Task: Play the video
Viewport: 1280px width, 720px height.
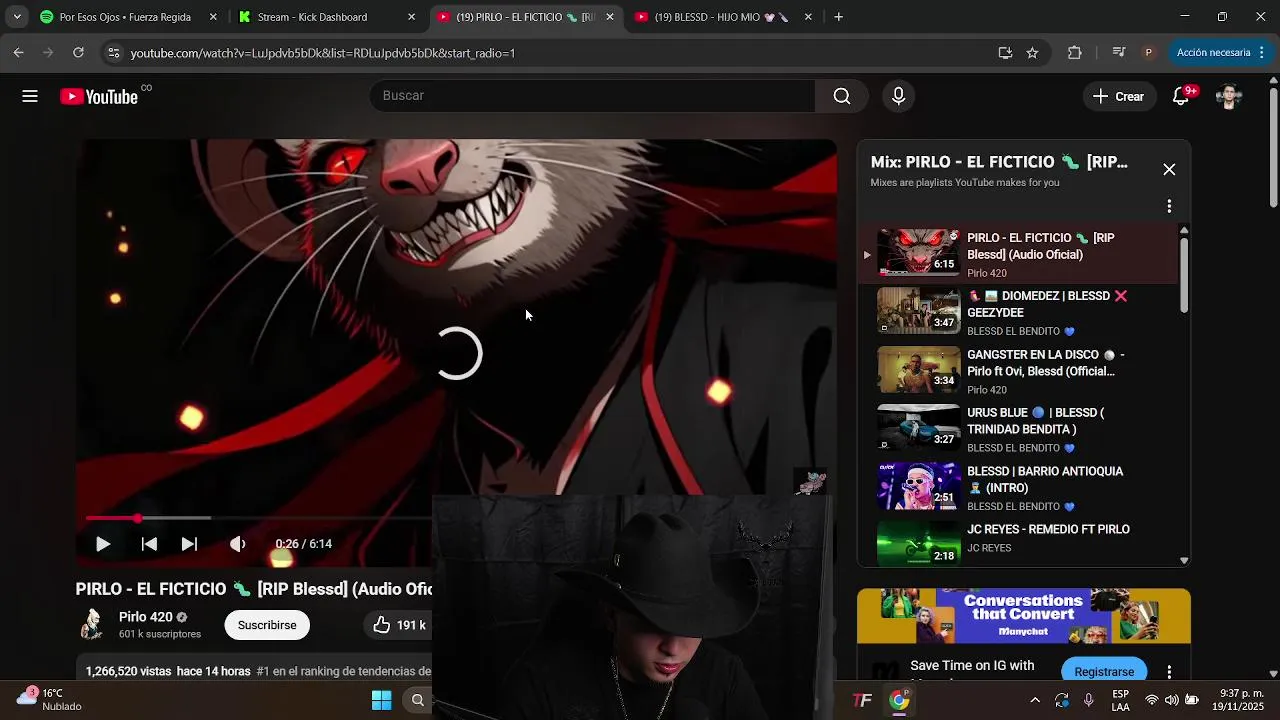Action: (102, 544)
